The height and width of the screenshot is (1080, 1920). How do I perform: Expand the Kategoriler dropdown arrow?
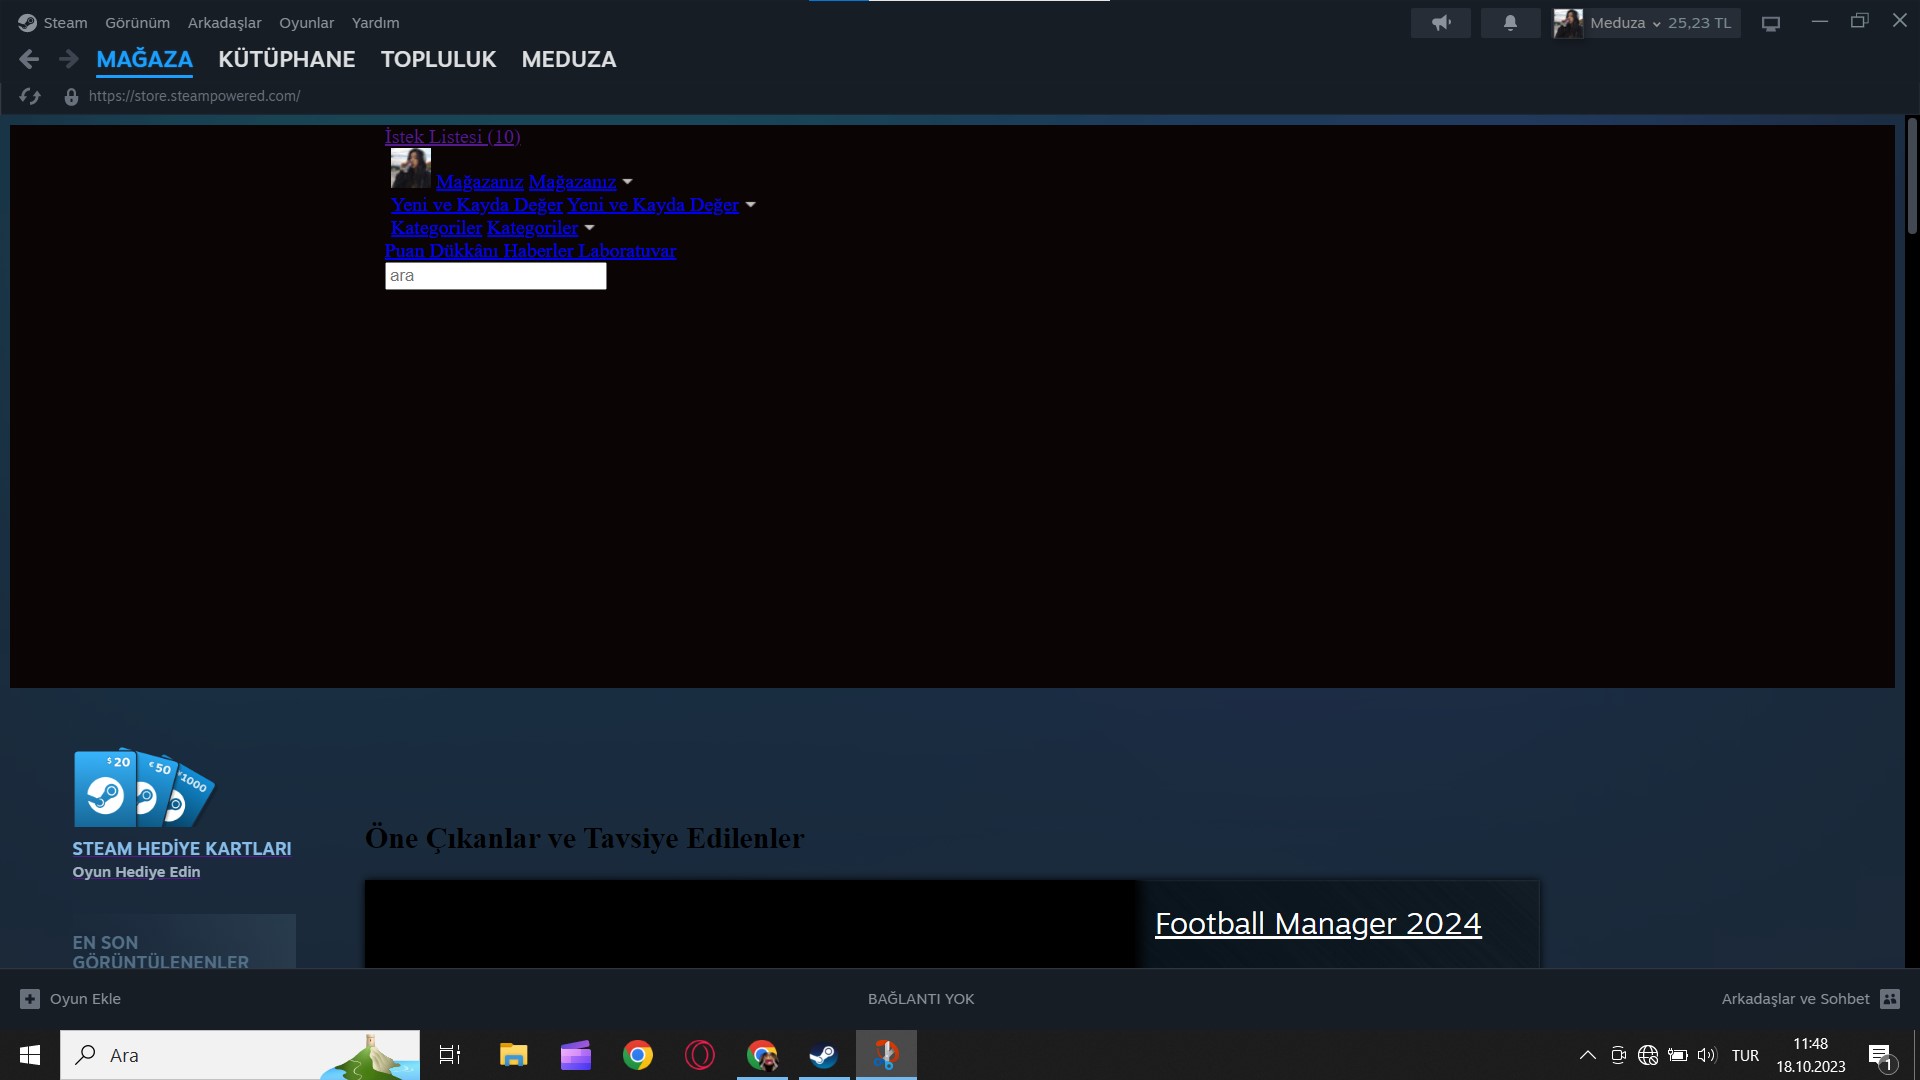coord(589,228)
